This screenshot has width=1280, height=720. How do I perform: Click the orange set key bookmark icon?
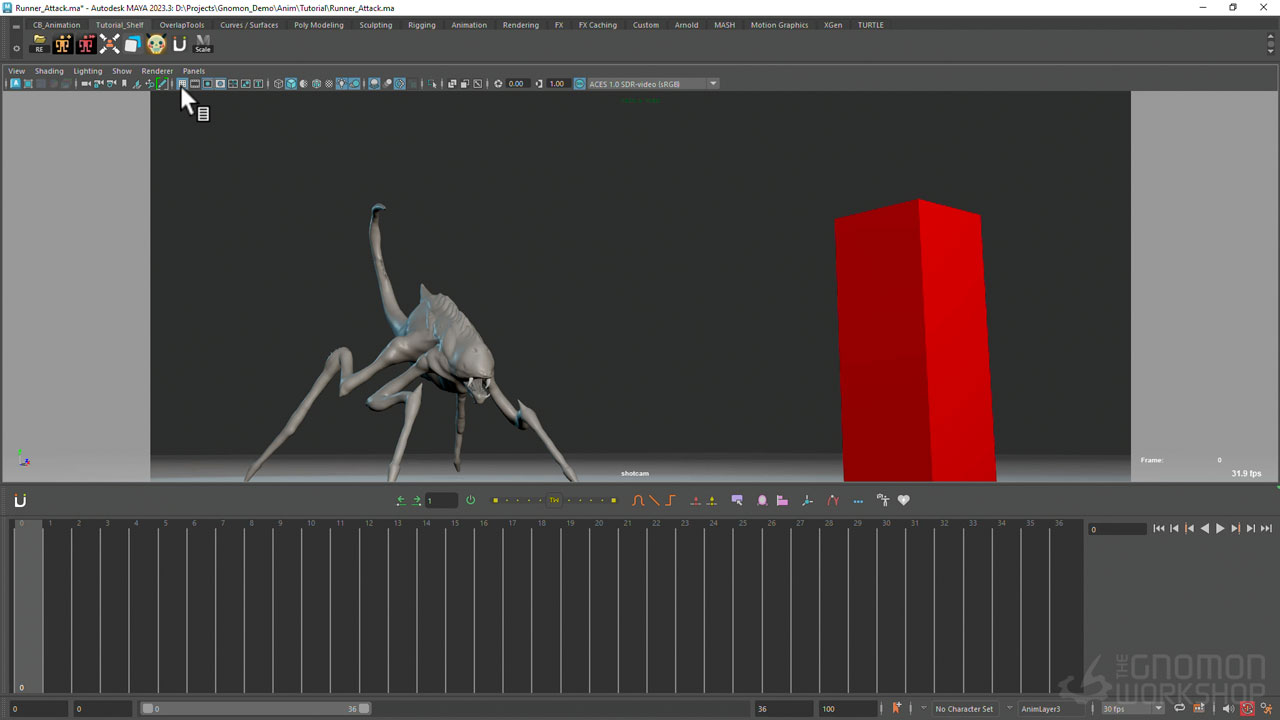coord(896,708)
